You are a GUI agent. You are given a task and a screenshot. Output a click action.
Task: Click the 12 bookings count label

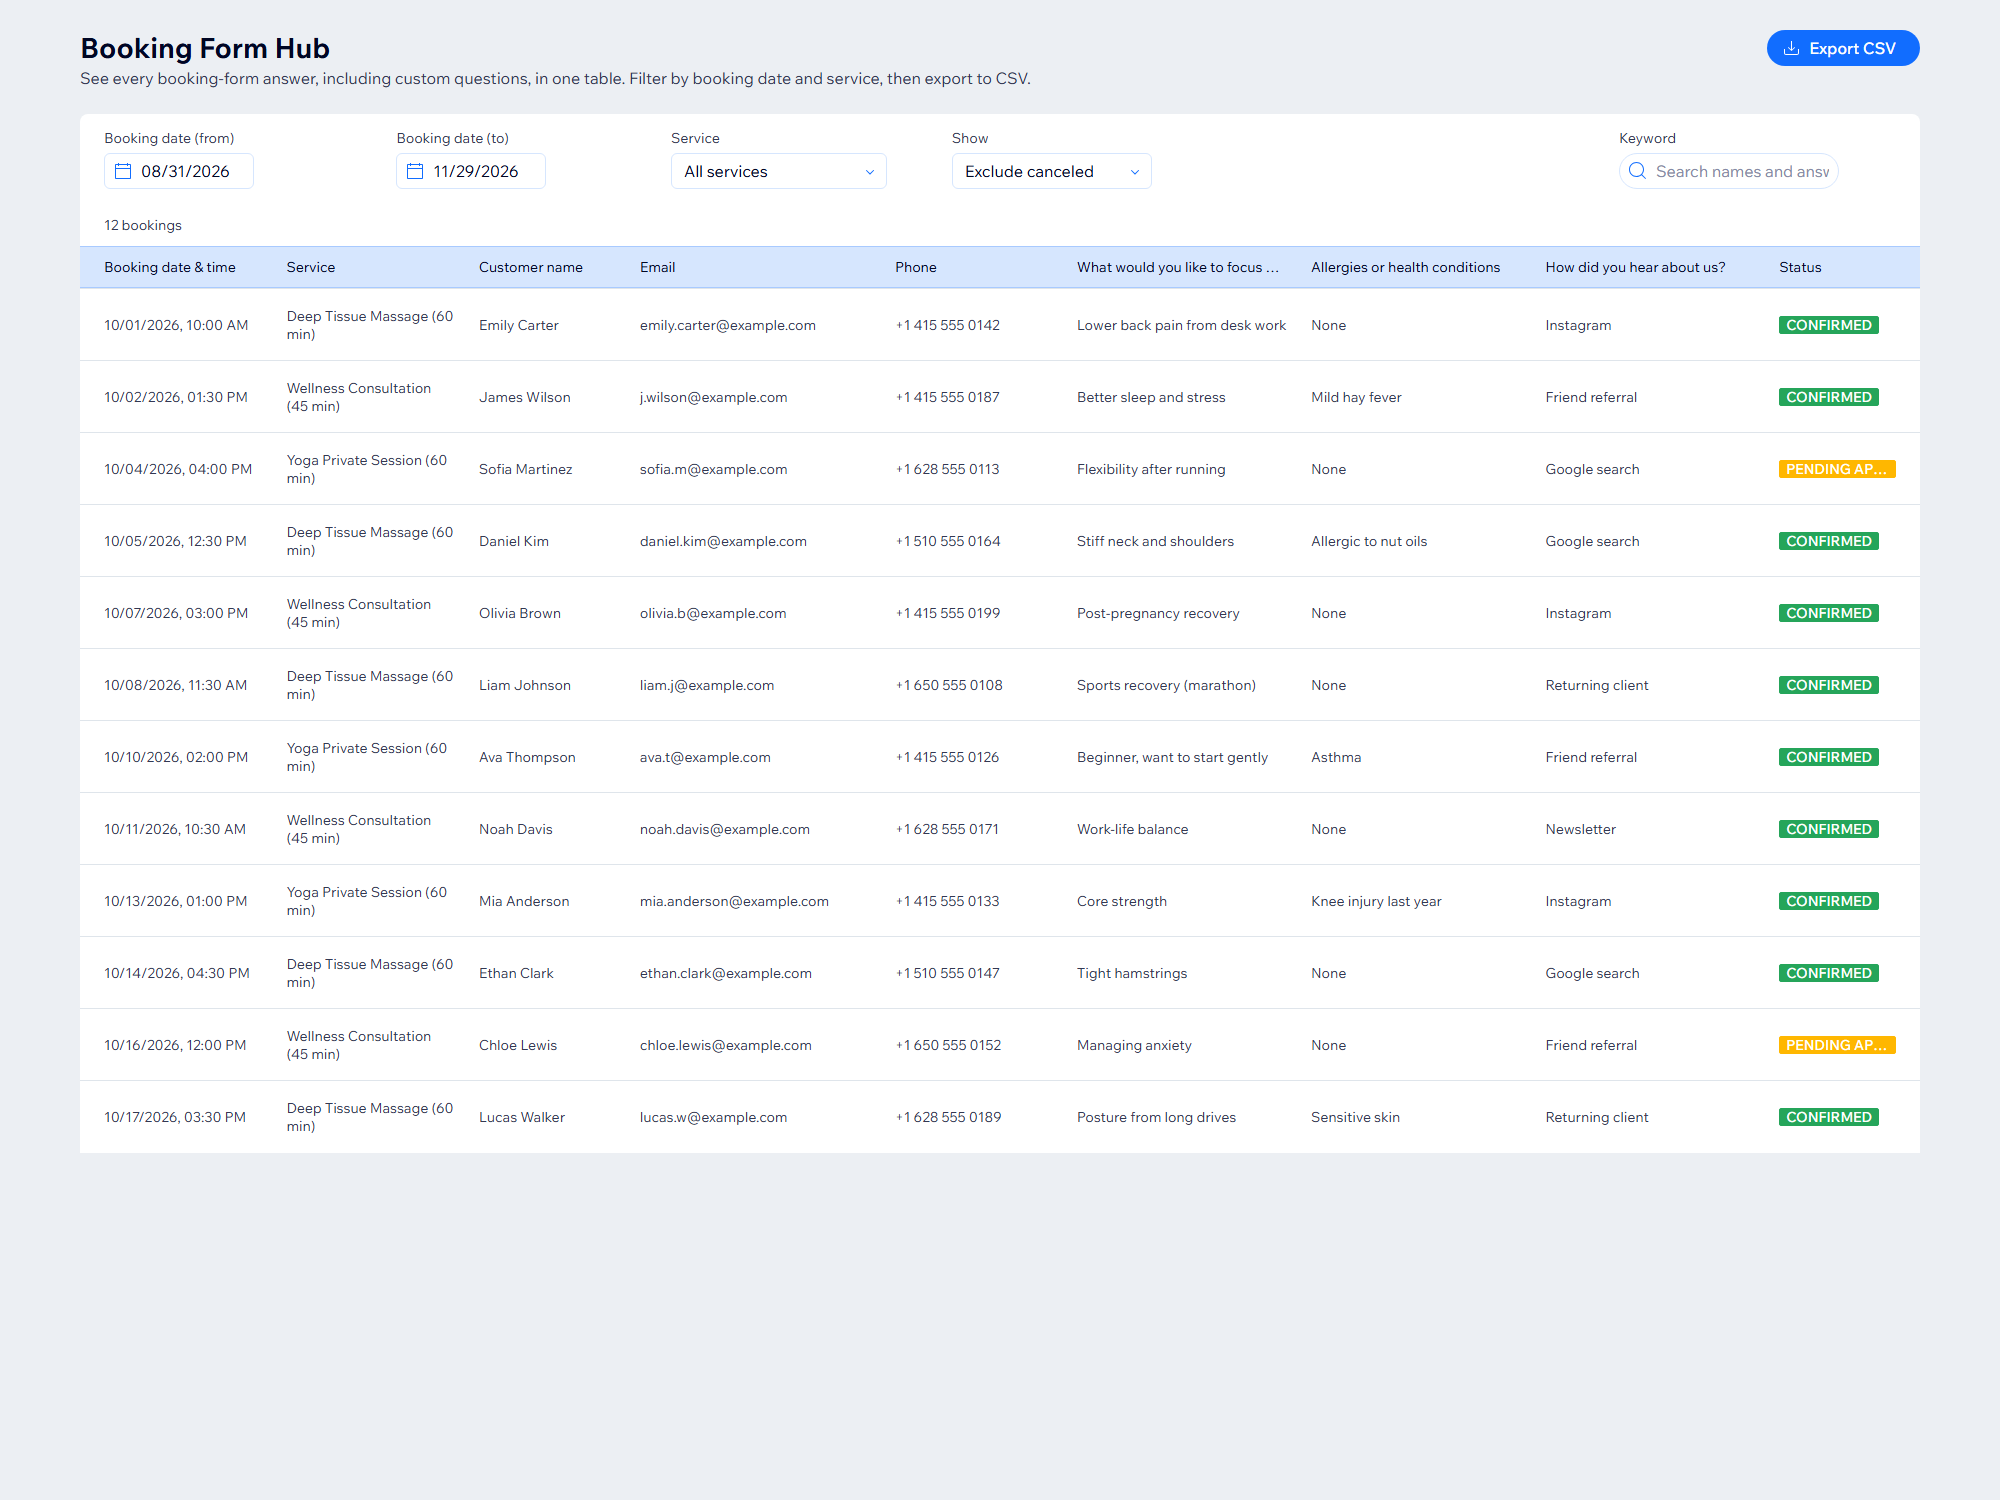(143, 225)
